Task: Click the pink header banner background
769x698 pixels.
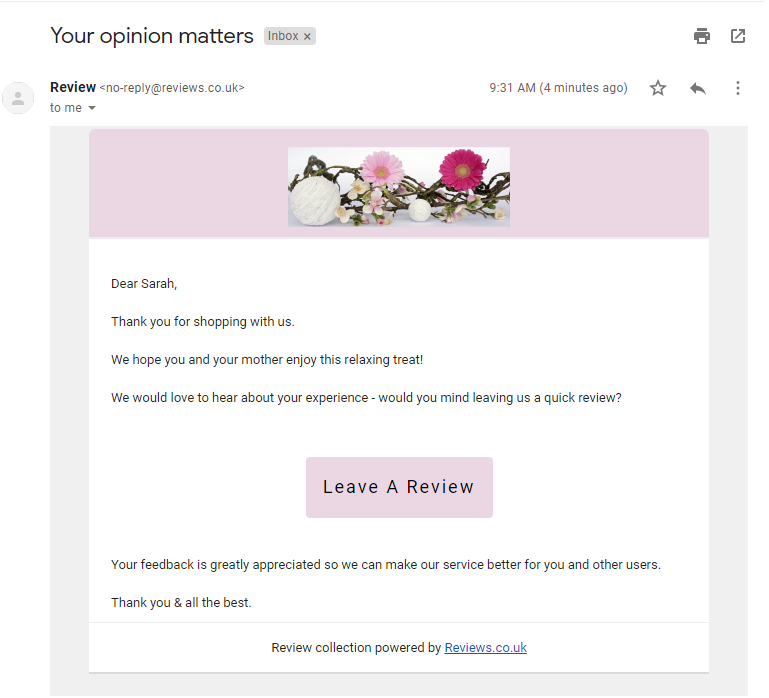Action: (x=608, y=184)
